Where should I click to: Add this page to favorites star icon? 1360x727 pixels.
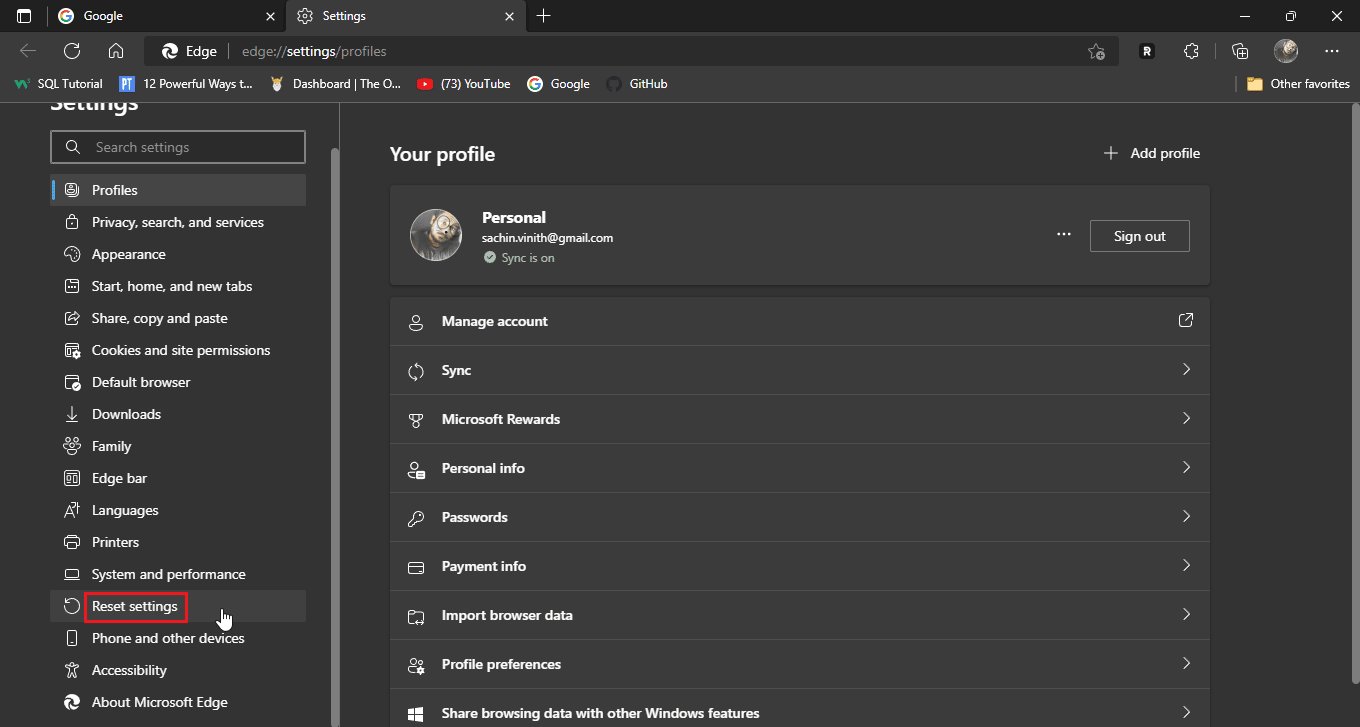coord(1096,51)
